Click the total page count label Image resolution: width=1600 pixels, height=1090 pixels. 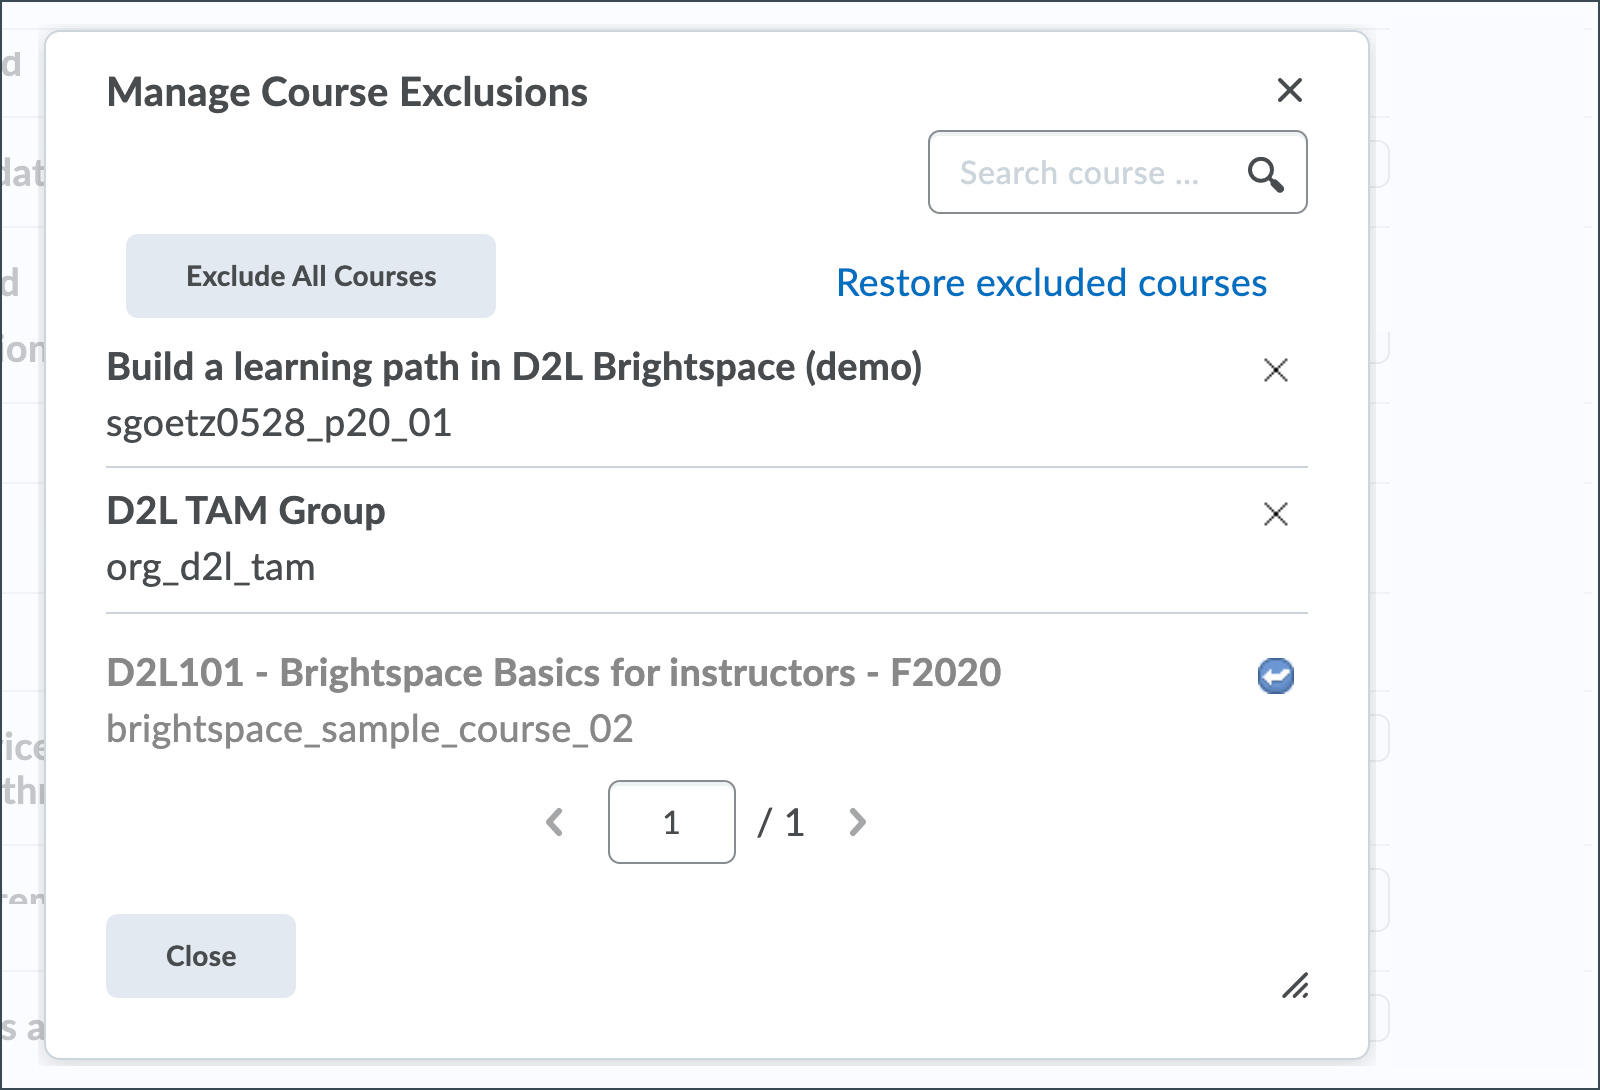(x=782, y=823)
